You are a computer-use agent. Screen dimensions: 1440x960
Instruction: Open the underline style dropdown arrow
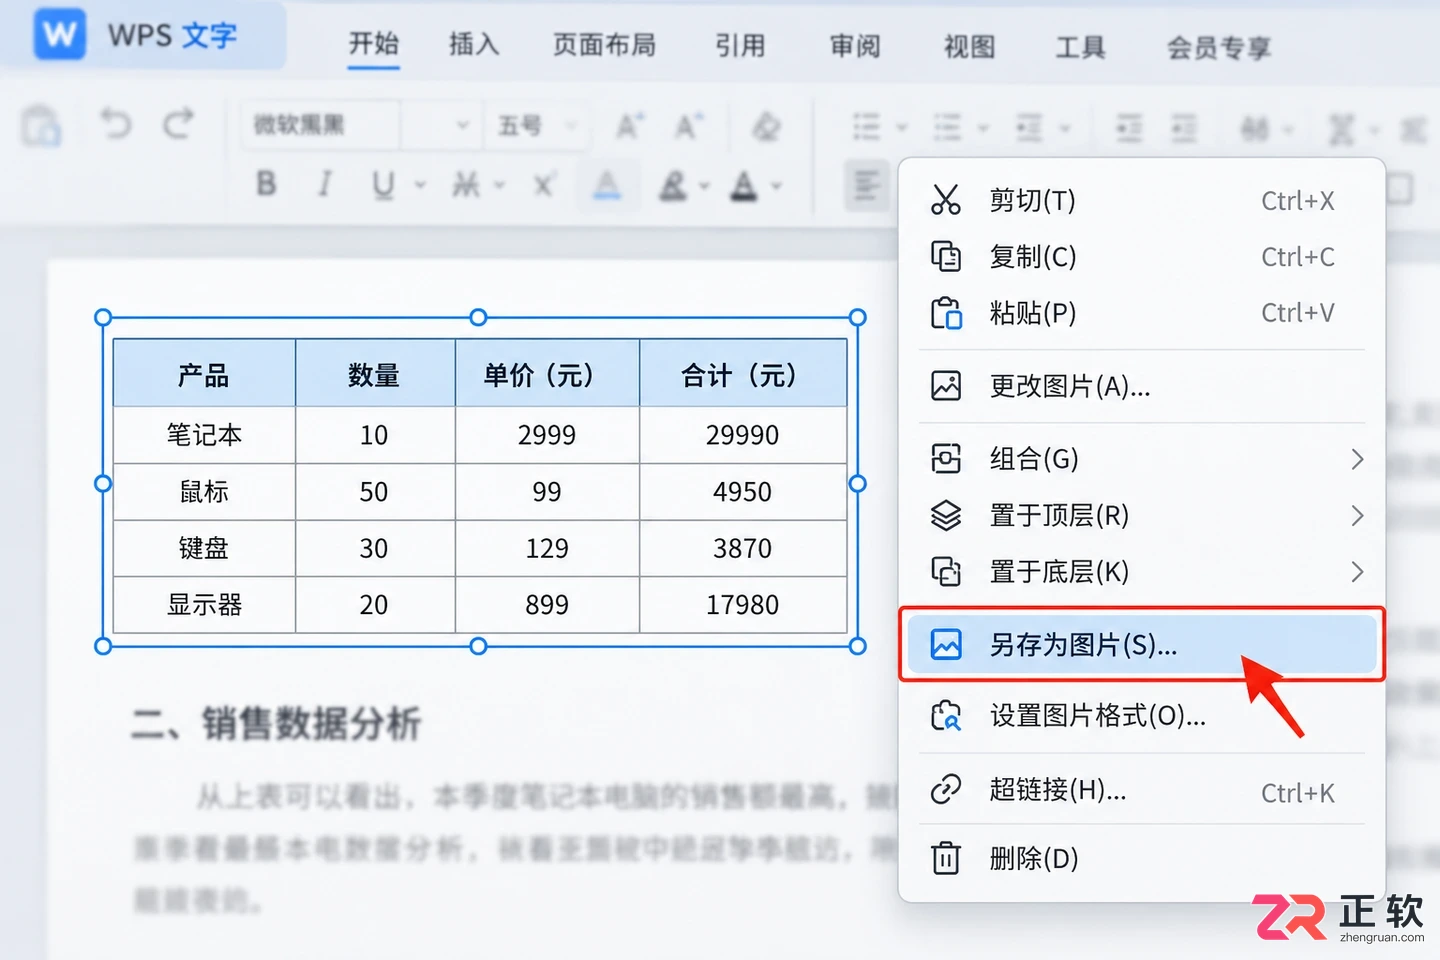point(420,185)
